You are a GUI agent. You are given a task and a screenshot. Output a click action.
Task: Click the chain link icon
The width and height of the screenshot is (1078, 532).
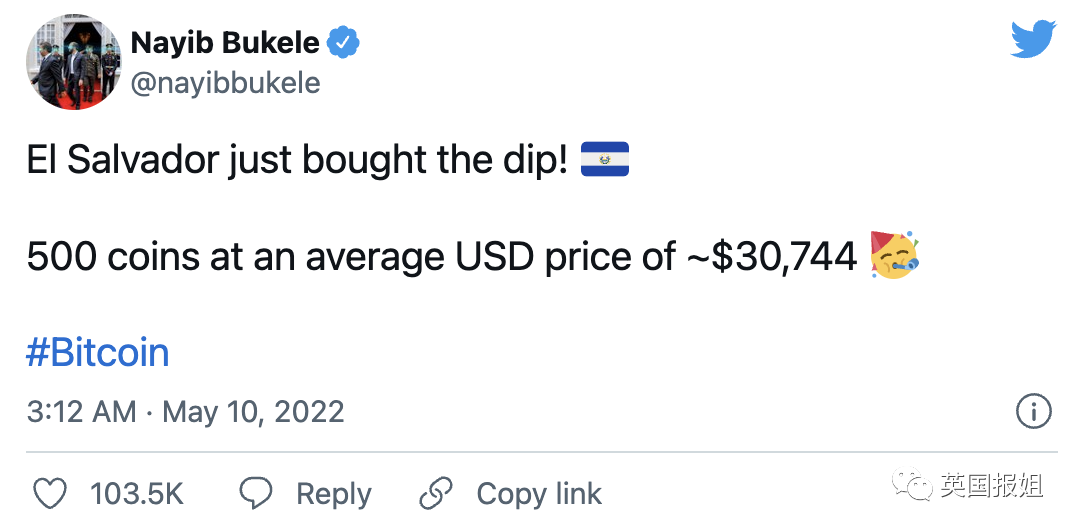click(437, 493)
